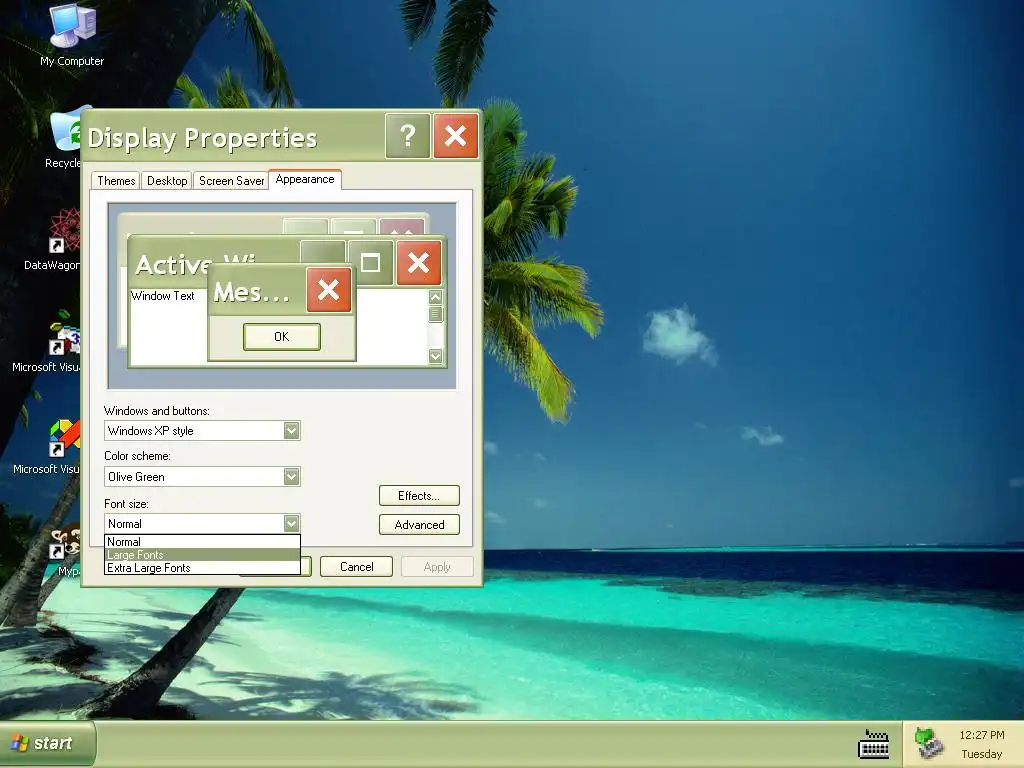Expand the Color scheme dropdown arrow

(291, 477)
